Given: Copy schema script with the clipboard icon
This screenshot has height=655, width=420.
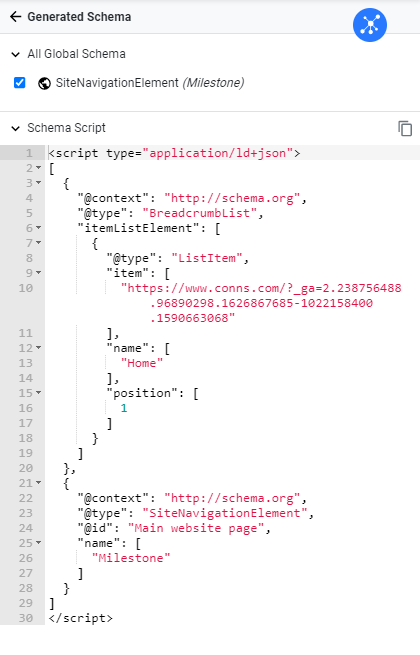Looking at the screenshot, I should pyautogui.click(x=405, y=128).
